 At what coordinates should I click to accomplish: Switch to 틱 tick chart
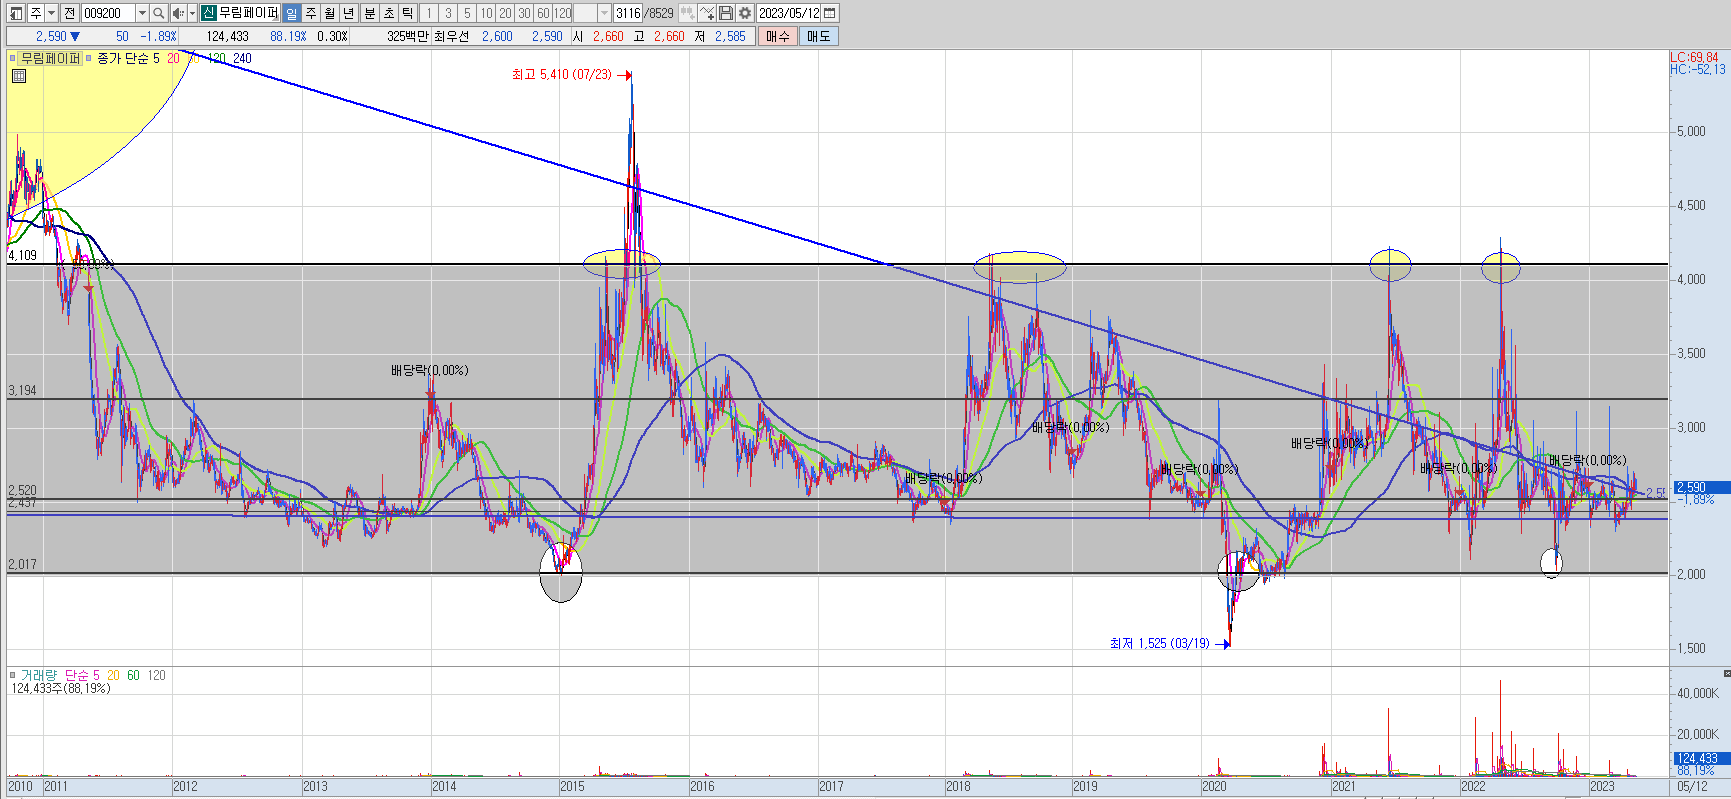pyautogui.click(x=407, y=13)
